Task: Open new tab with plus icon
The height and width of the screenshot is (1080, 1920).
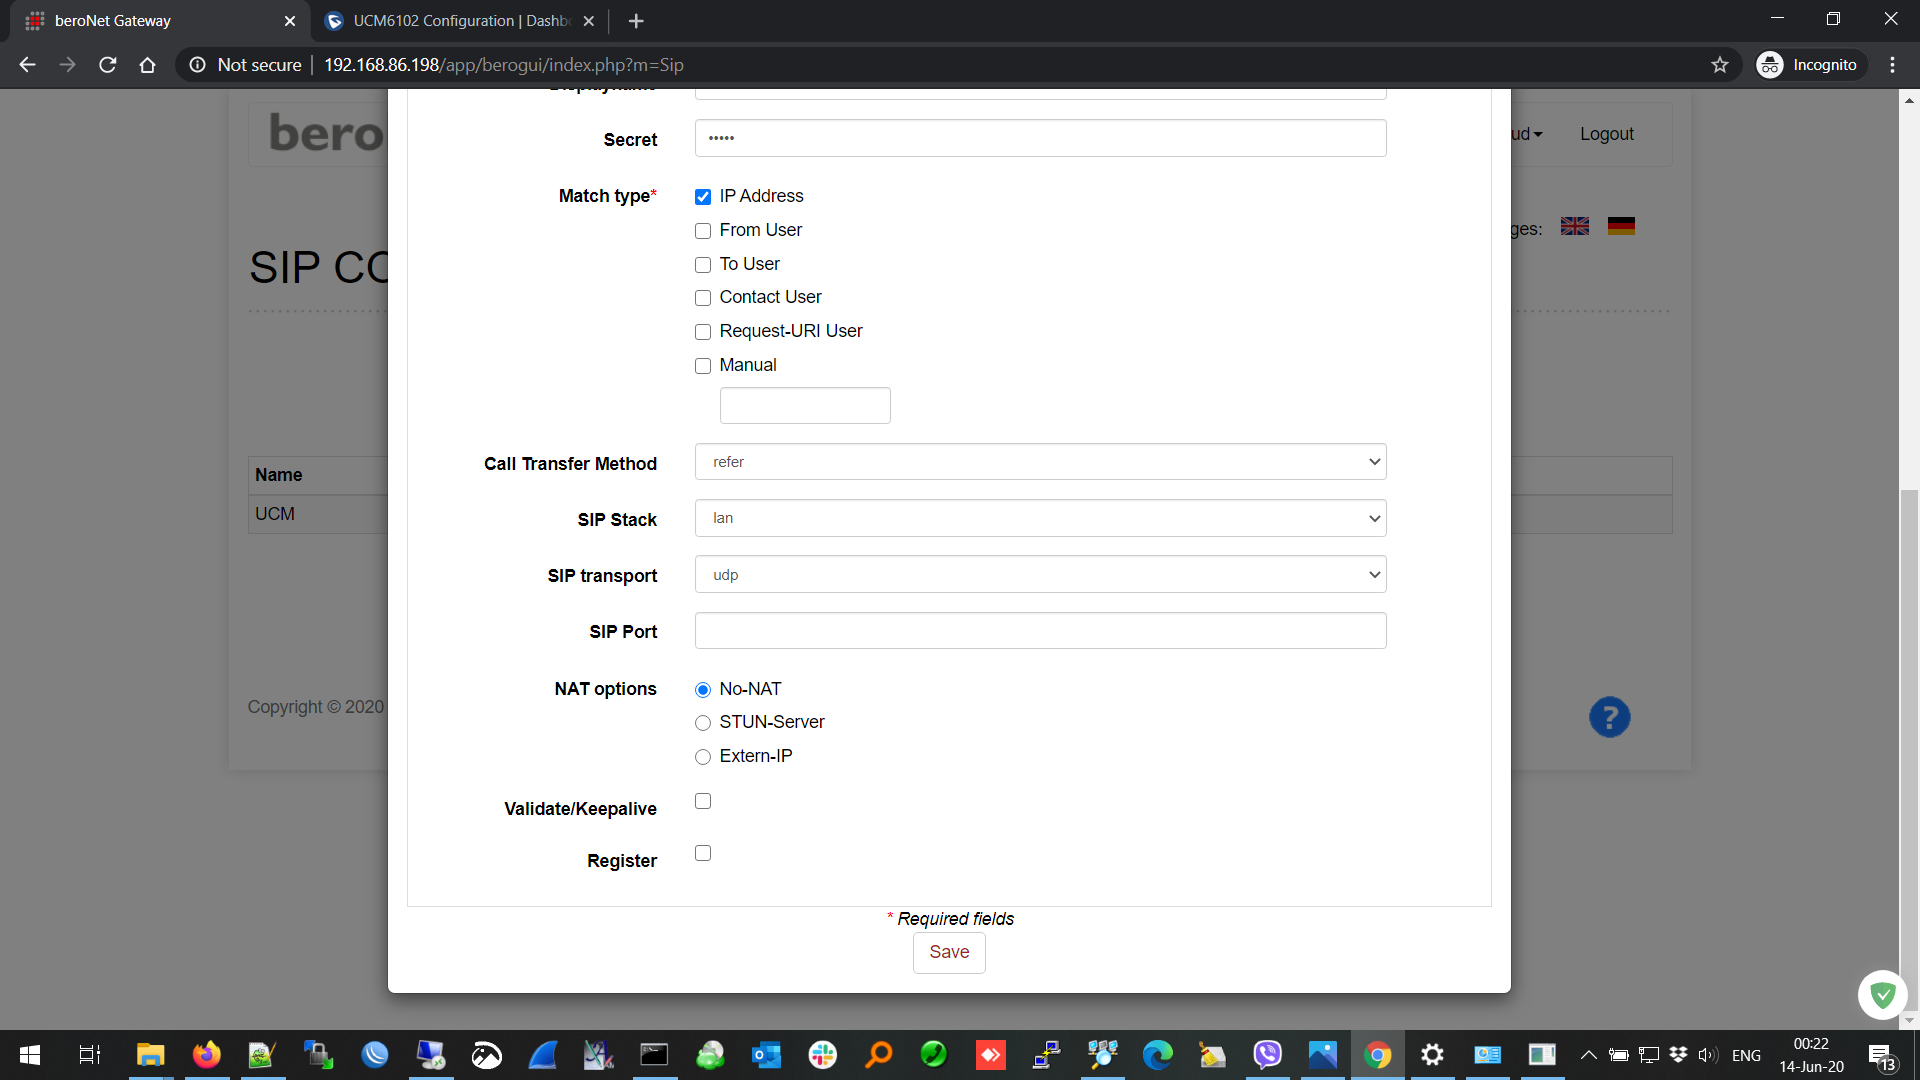Action: [636, 21]
